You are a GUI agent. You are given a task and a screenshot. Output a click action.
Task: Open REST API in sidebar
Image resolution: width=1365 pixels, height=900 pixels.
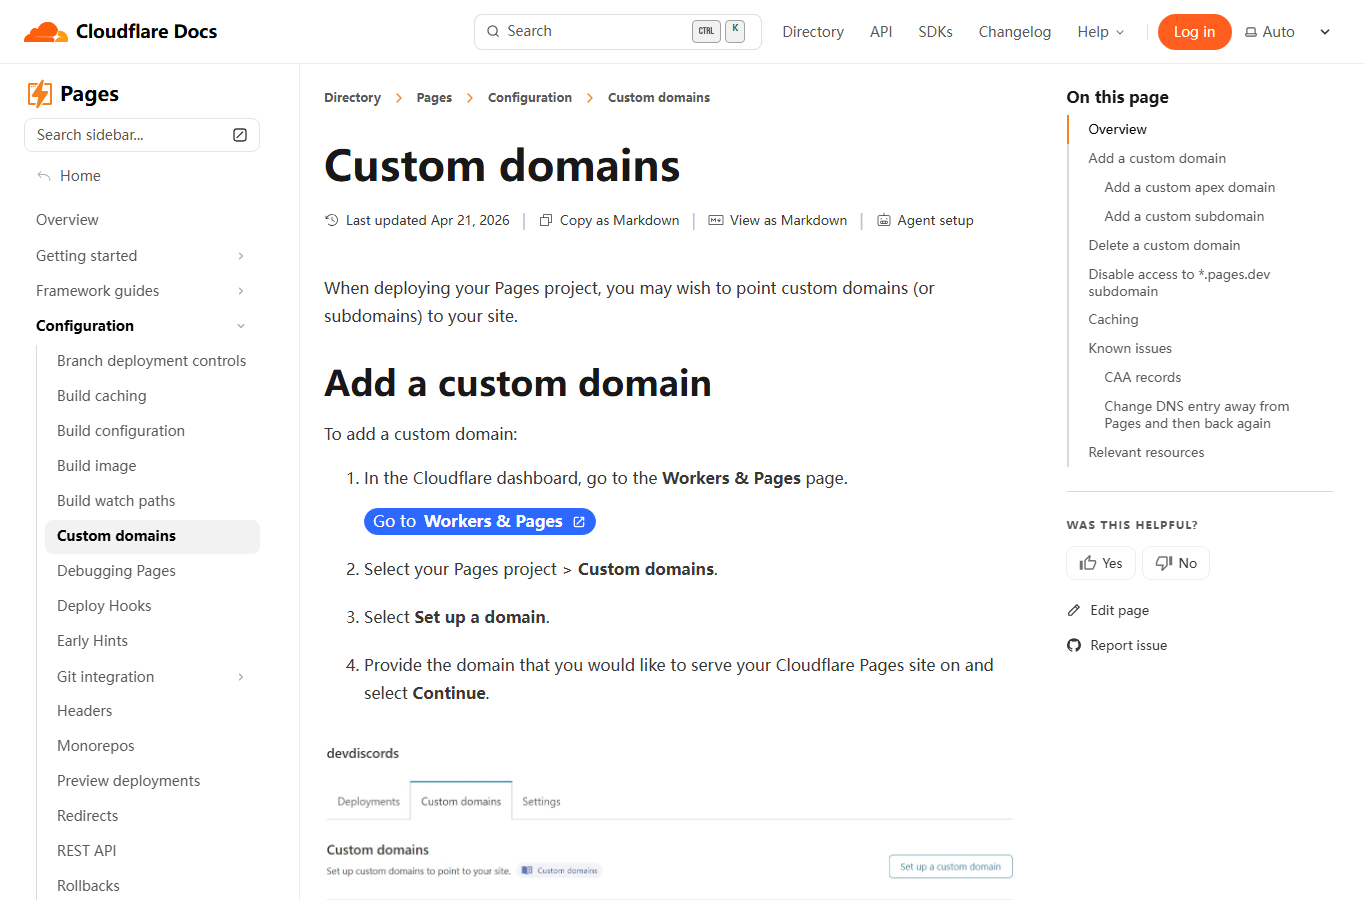(87, 851)
